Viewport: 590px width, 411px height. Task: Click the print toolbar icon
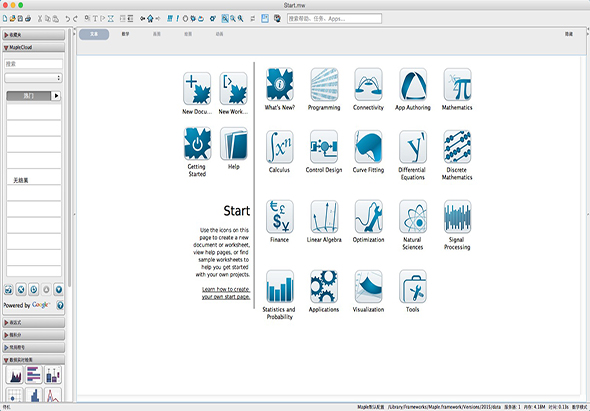coord(28,18)
